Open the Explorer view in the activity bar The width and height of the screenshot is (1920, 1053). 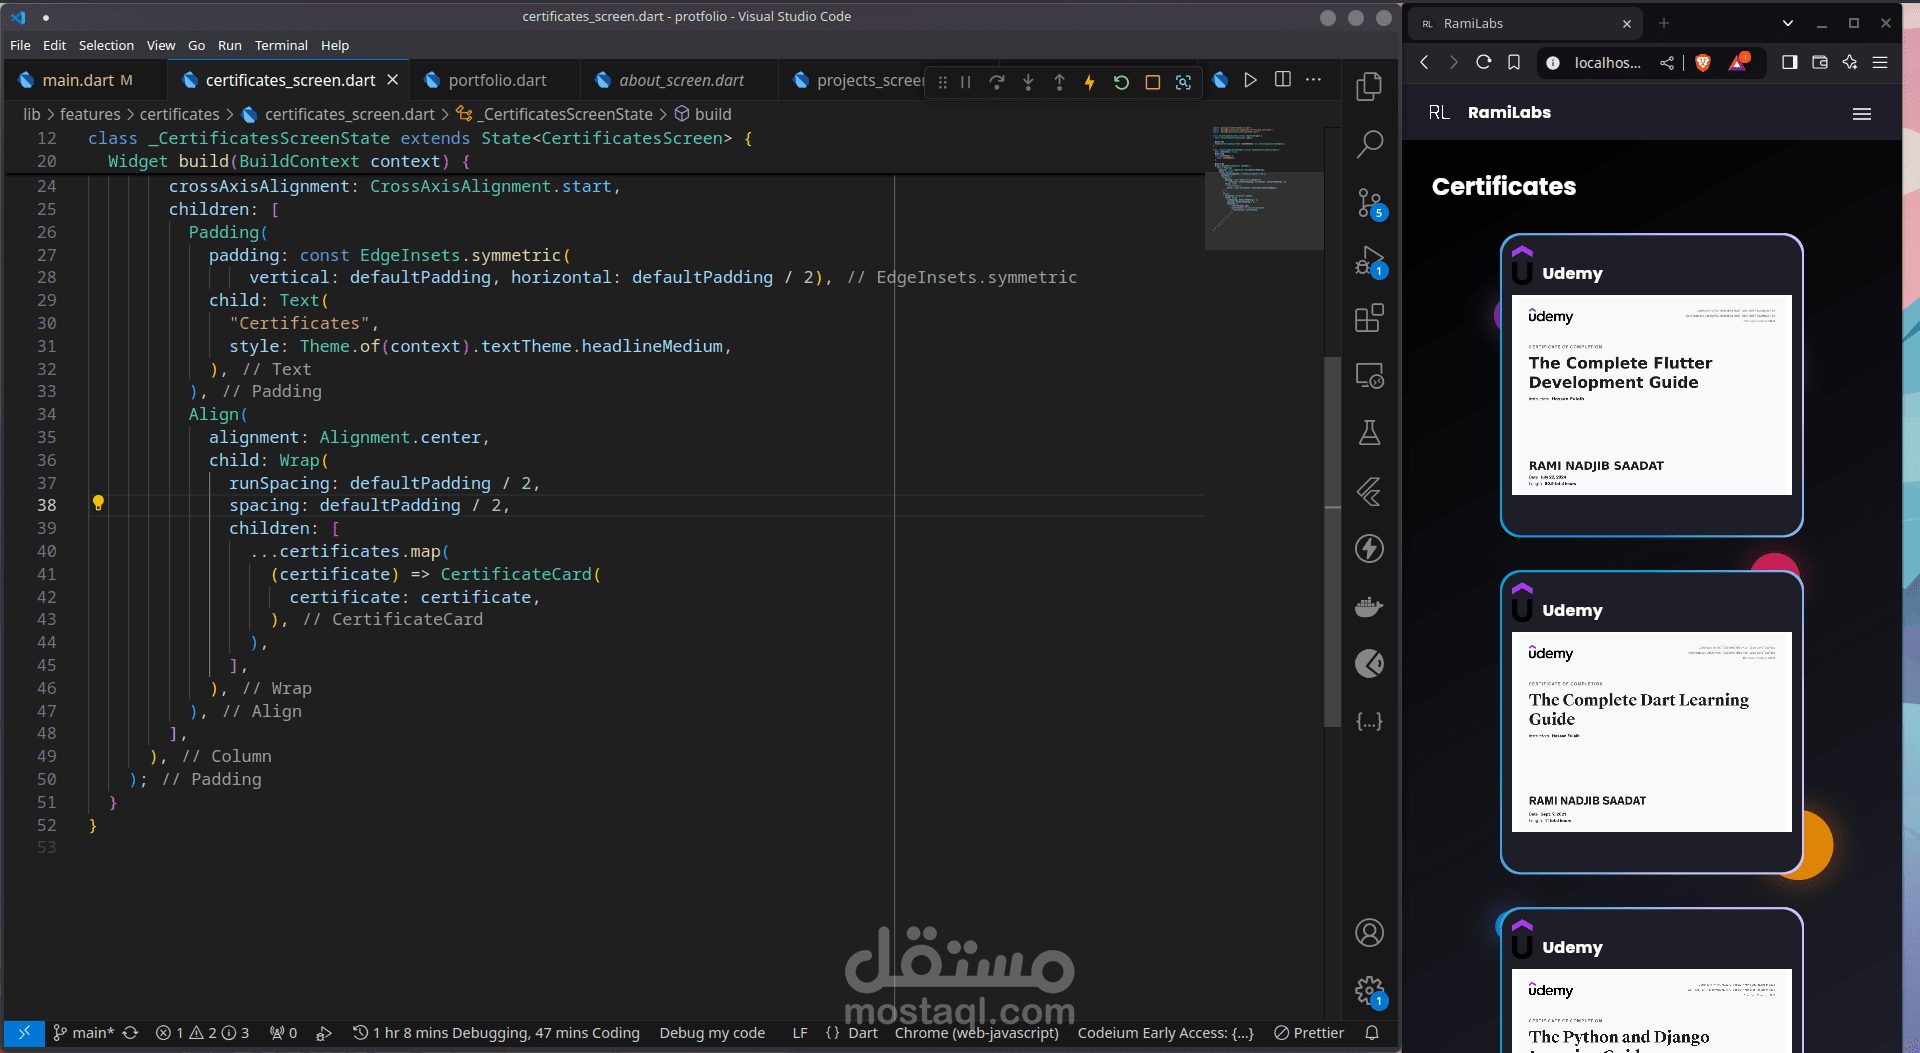tap(1369, 87)
